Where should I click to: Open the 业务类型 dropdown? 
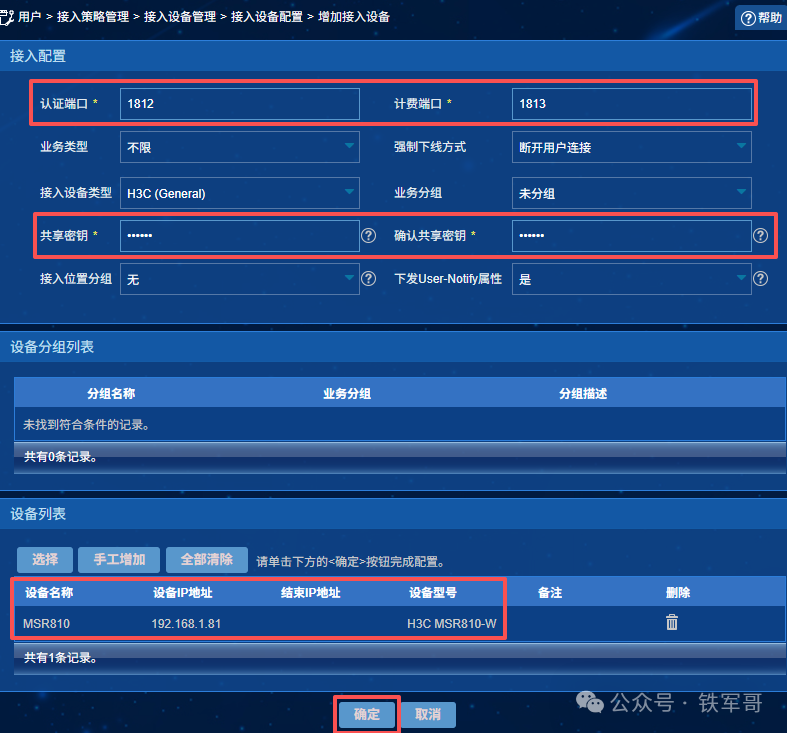coord(239,147)
